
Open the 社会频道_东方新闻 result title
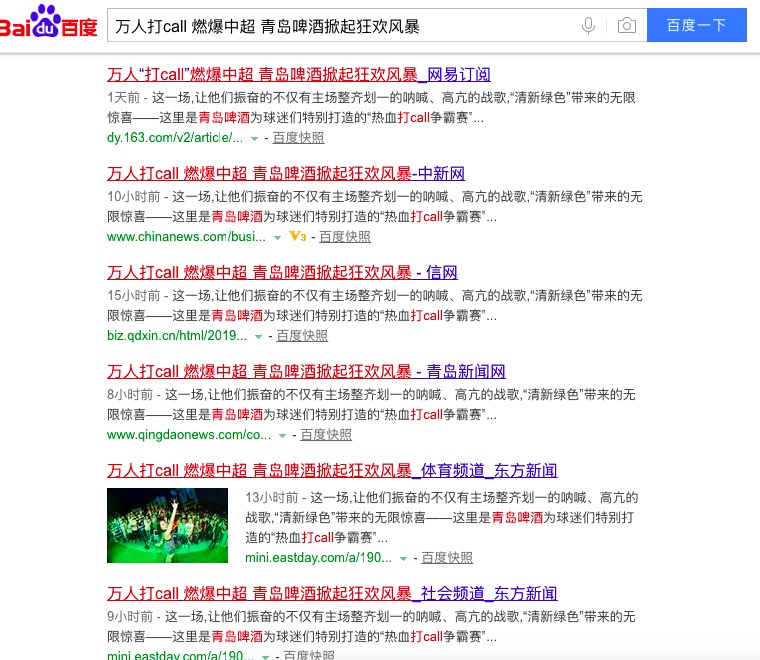332,594
